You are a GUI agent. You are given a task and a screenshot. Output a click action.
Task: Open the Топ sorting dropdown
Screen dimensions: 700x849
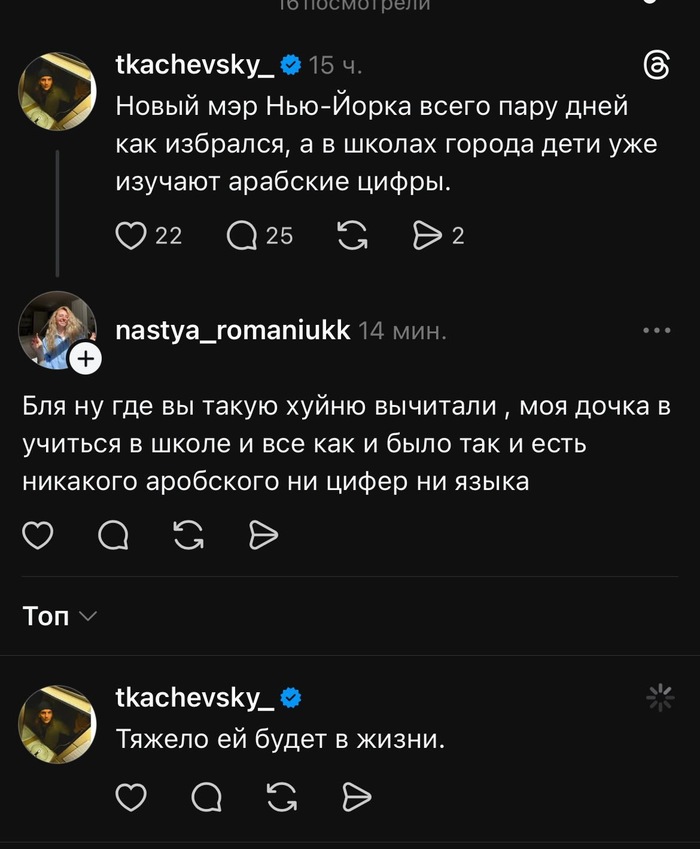pos(53,617)
